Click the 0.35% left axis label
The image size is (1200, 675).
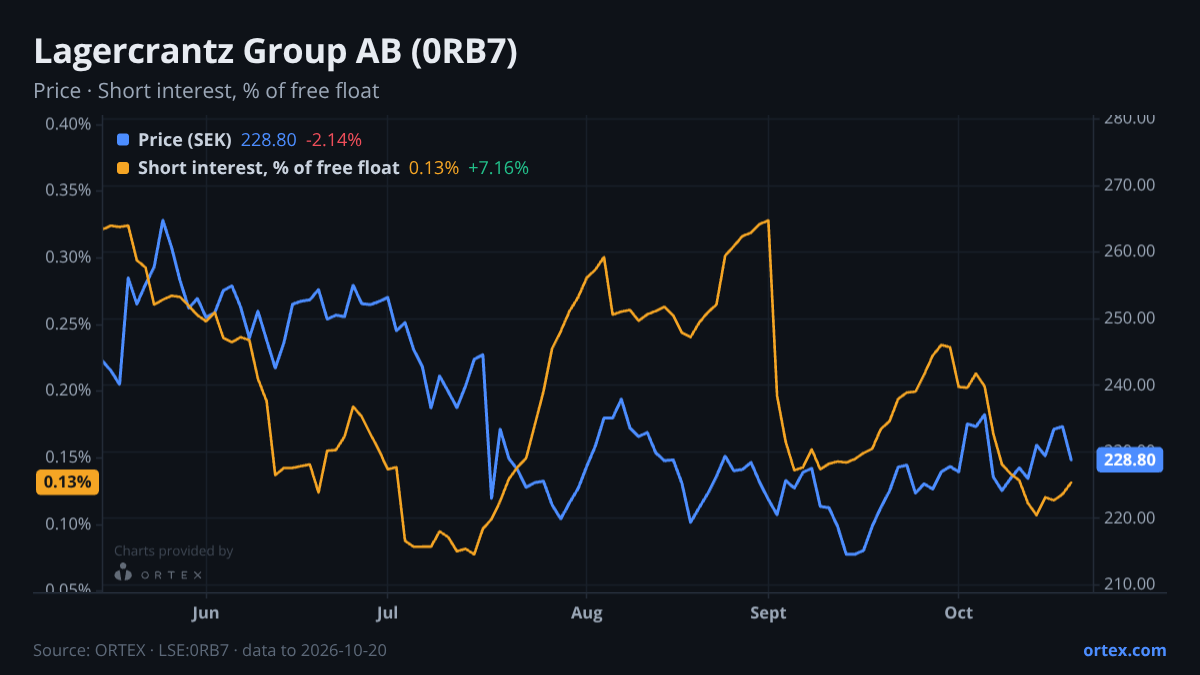point(68,190)
